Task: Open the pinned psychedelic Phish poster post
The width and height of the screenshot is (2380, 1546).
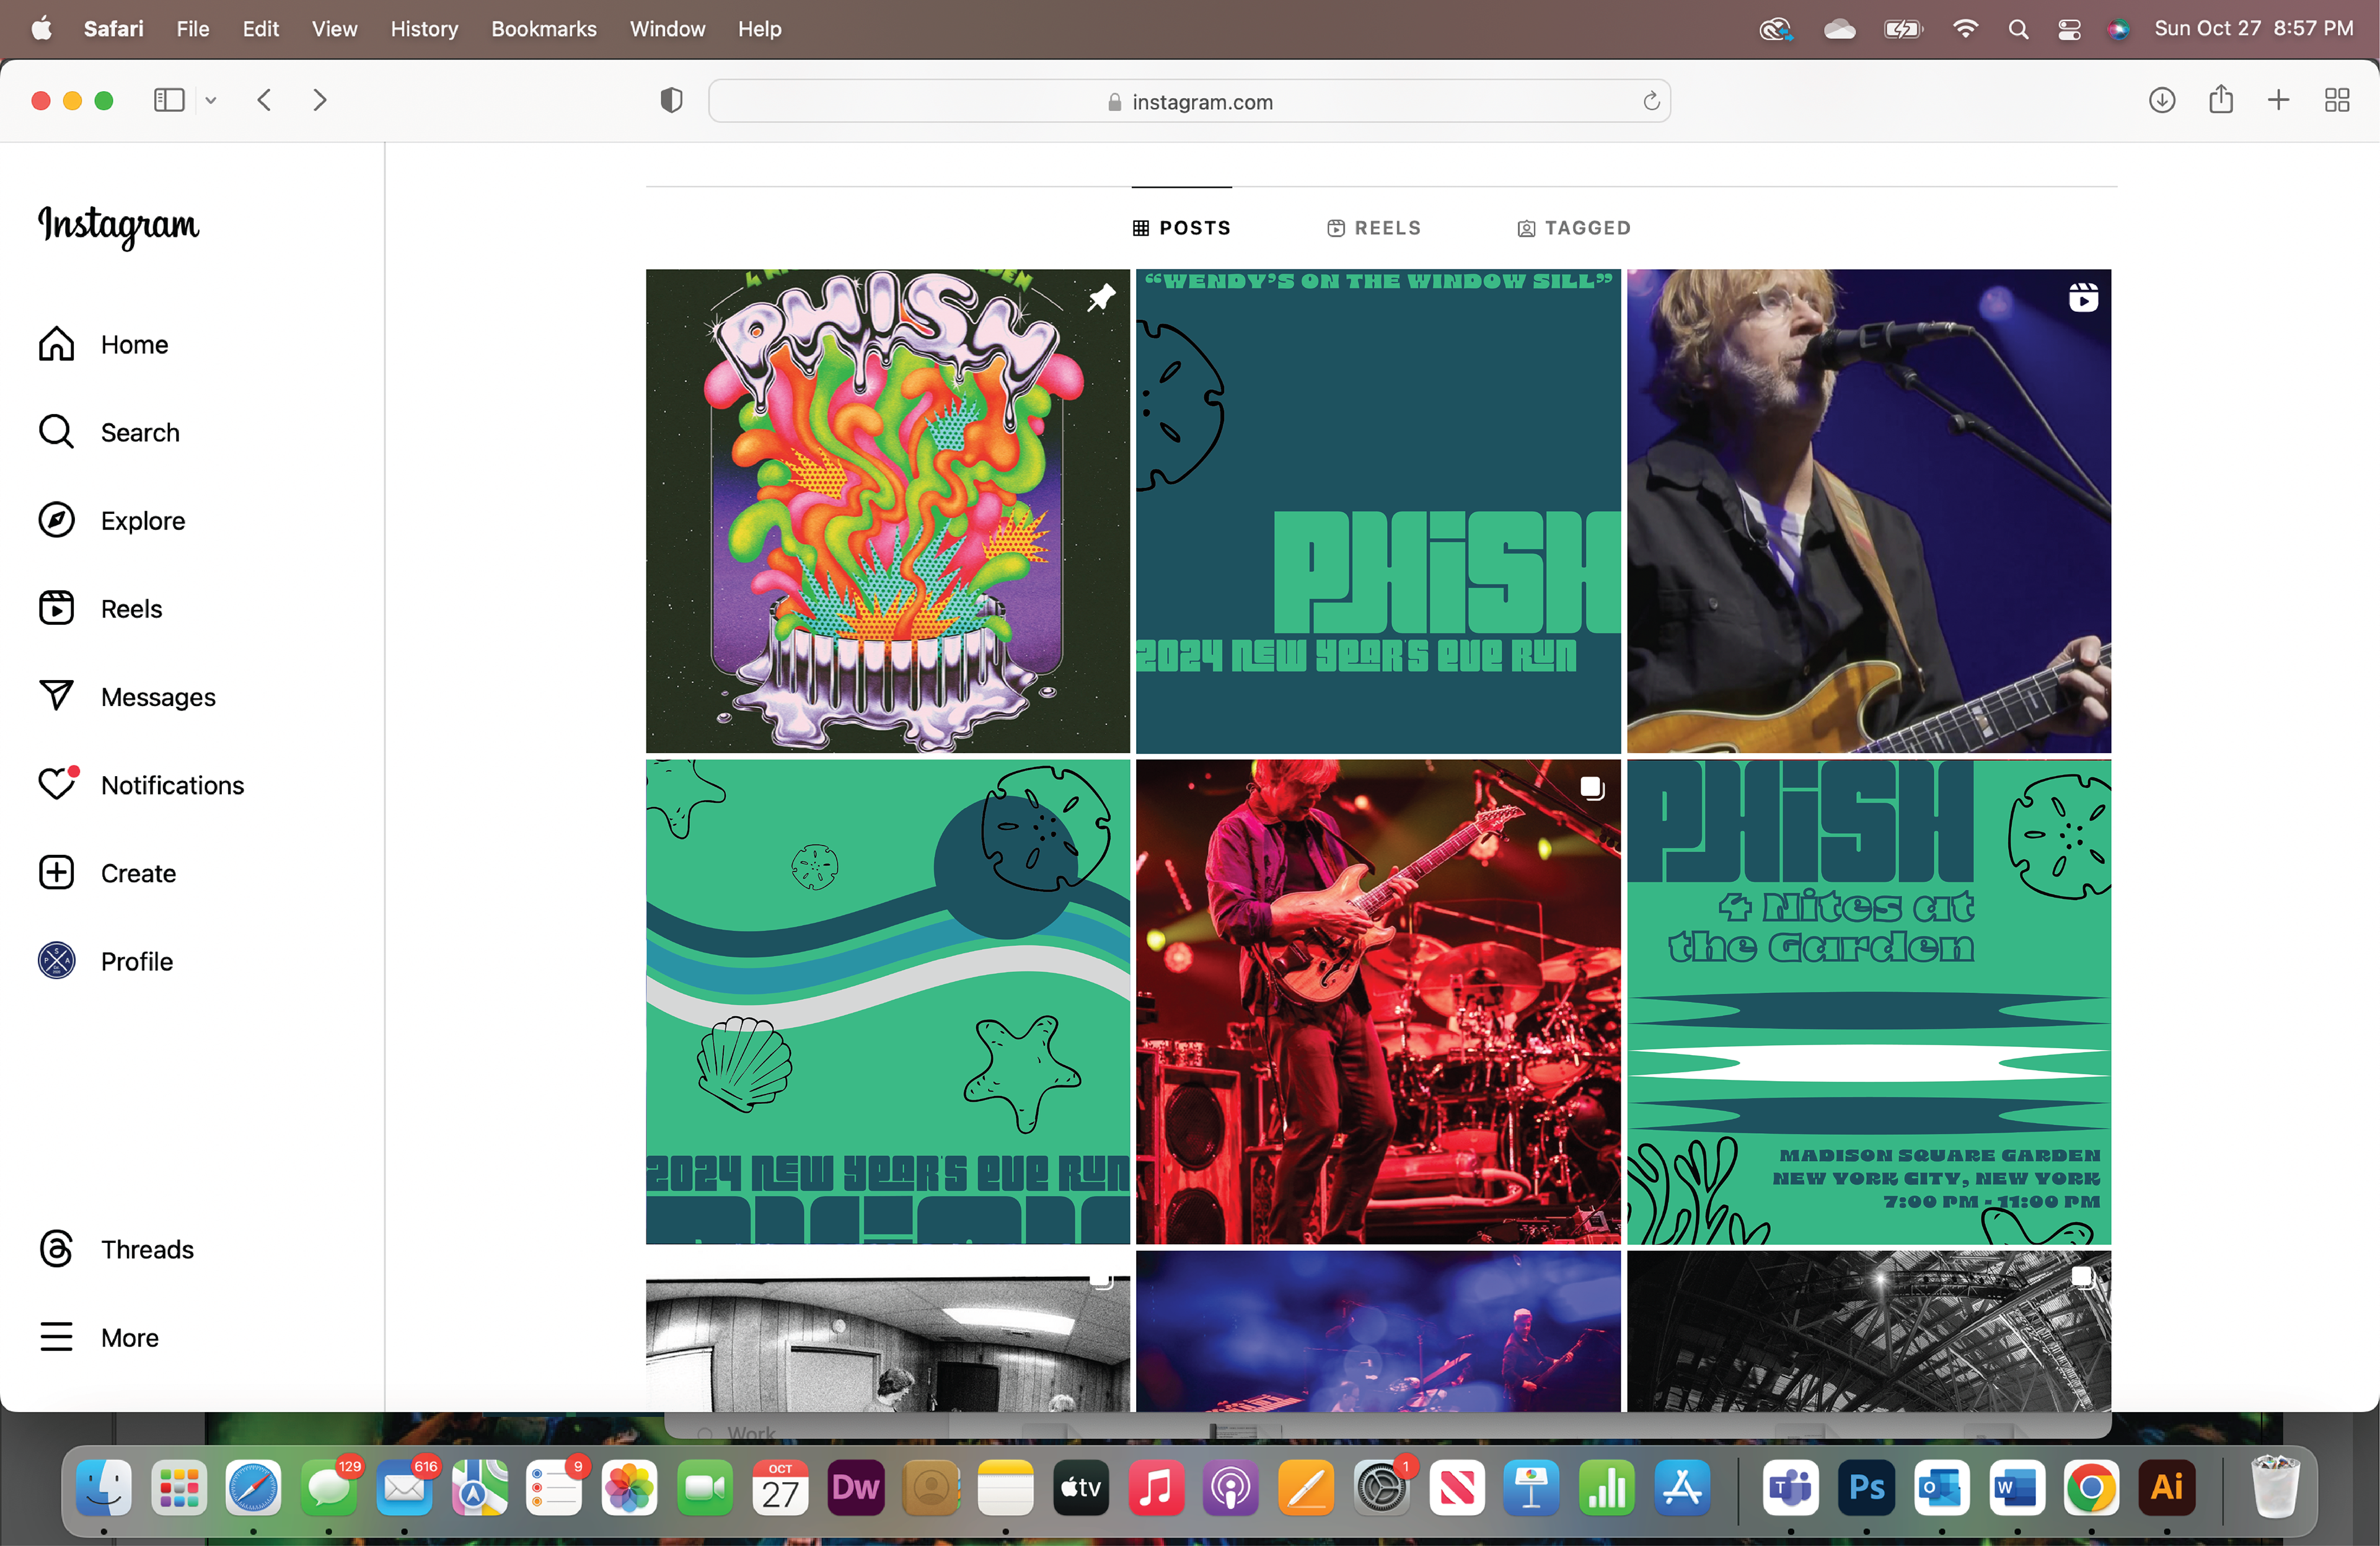Action: [x=887, y=511]
